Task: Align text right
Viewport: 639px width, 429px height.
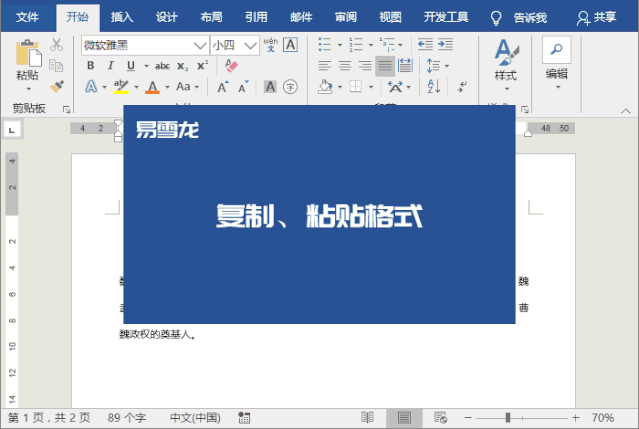Action: [x=365, y=66]
